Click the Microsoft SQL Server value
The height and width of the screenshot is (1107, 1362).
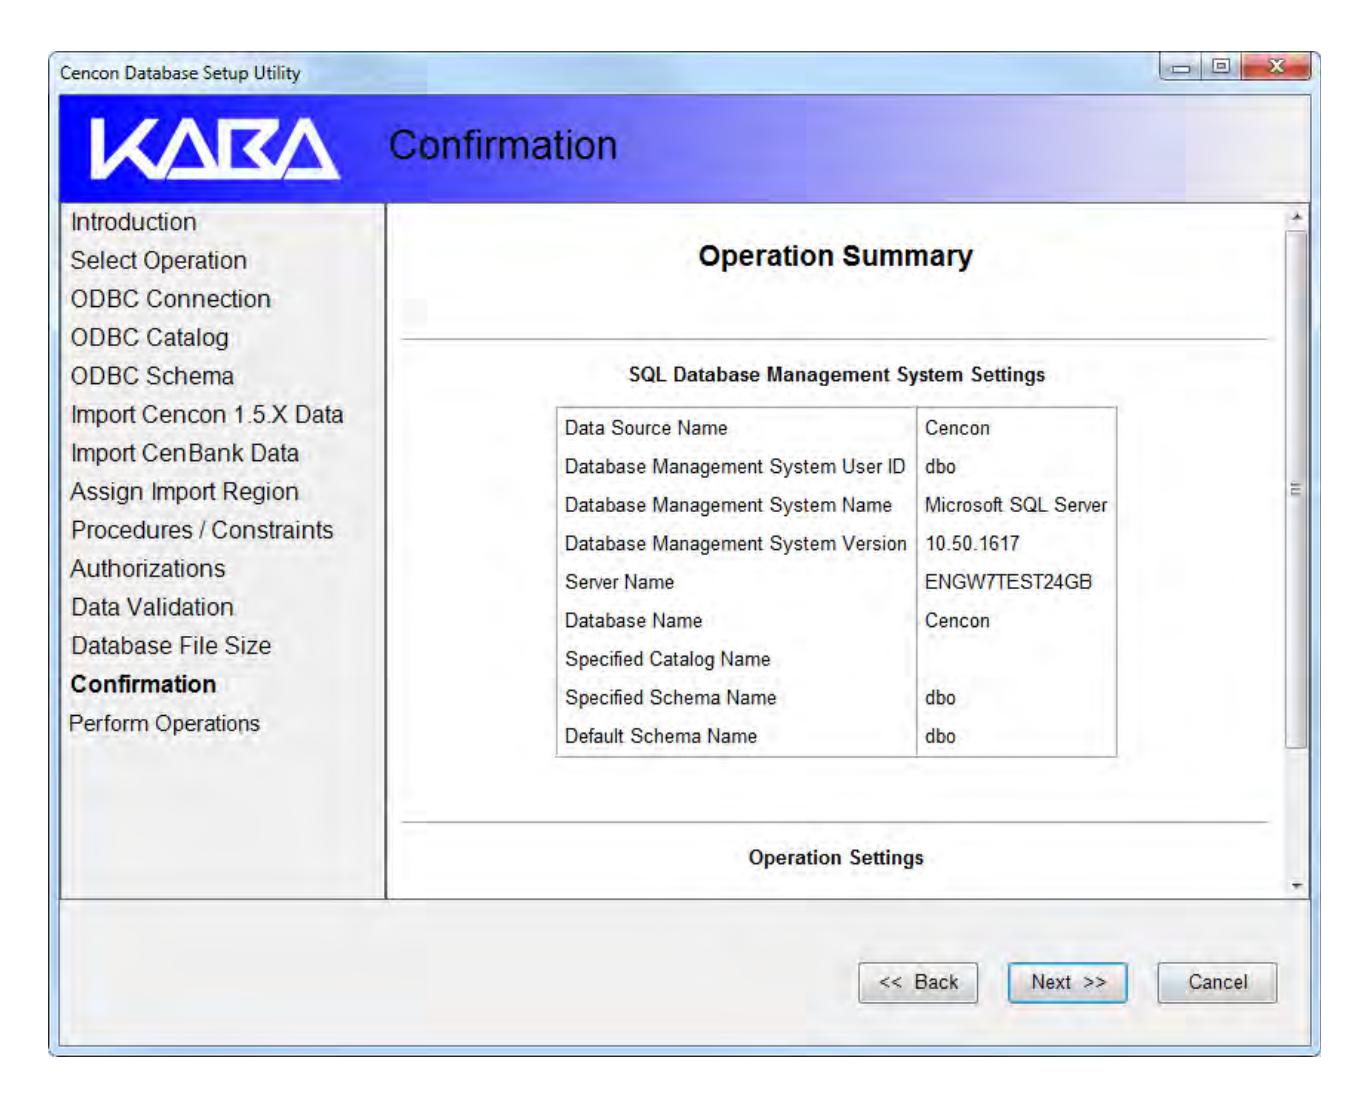(1016, 505)
